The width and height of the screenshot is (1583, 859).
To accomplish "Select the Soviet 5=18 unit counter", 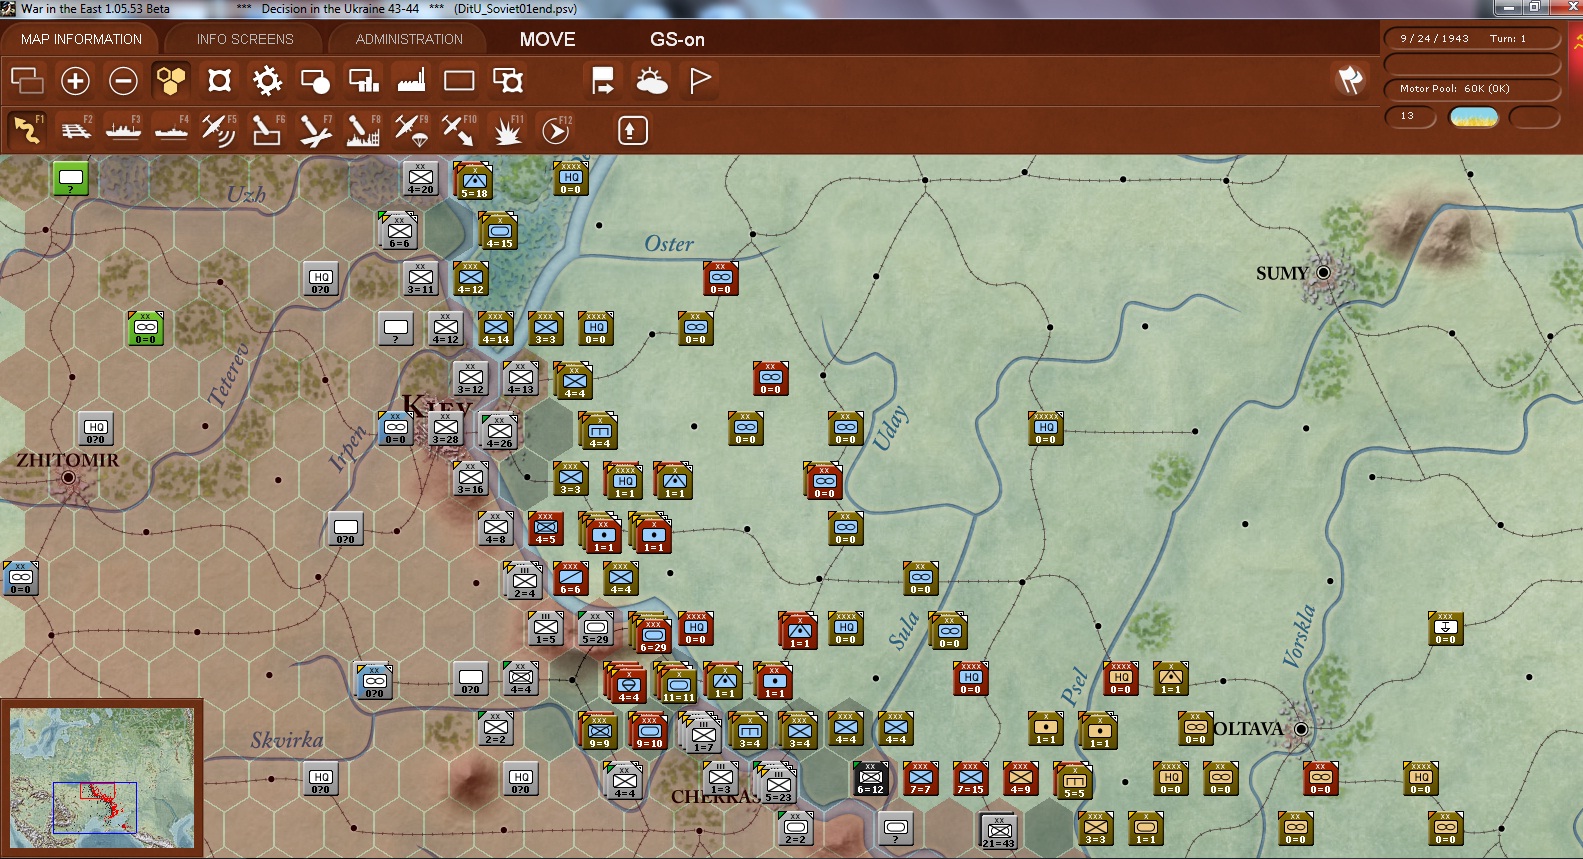I will (x=474, y=181).
